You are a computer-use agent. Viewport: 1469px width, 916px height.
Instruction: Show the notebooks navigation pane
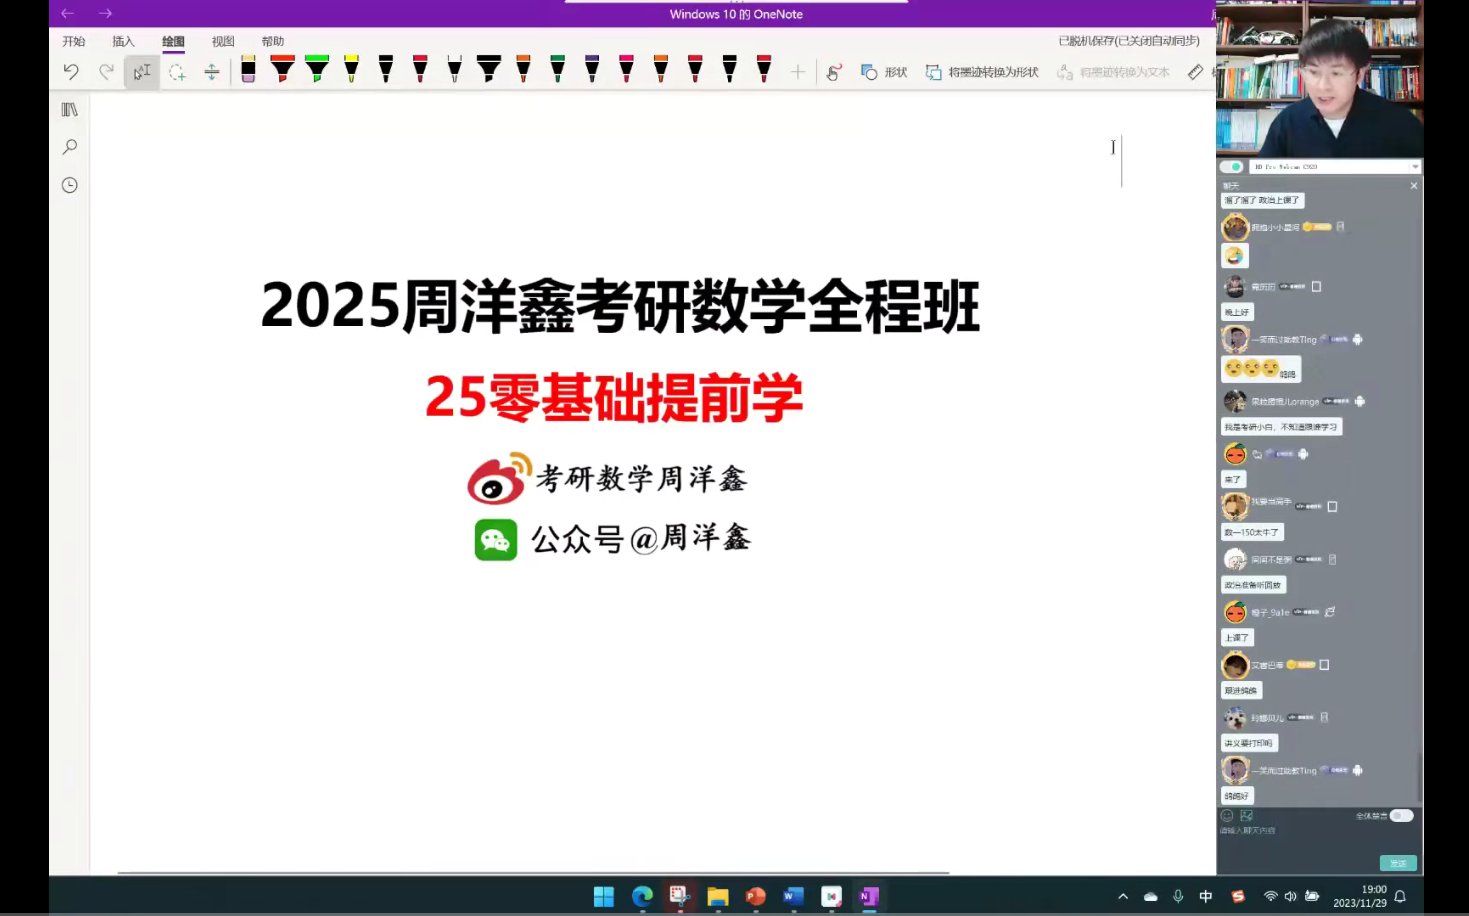point(69,109)
